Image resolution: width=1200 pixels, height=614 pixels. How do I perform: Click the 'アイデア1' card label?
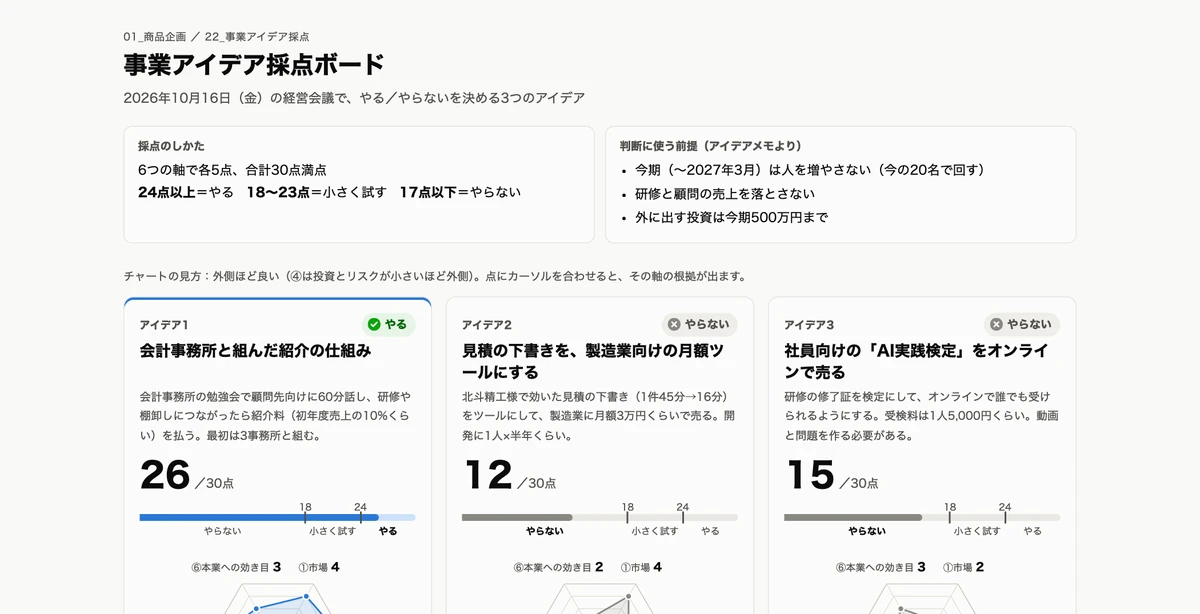164,325
